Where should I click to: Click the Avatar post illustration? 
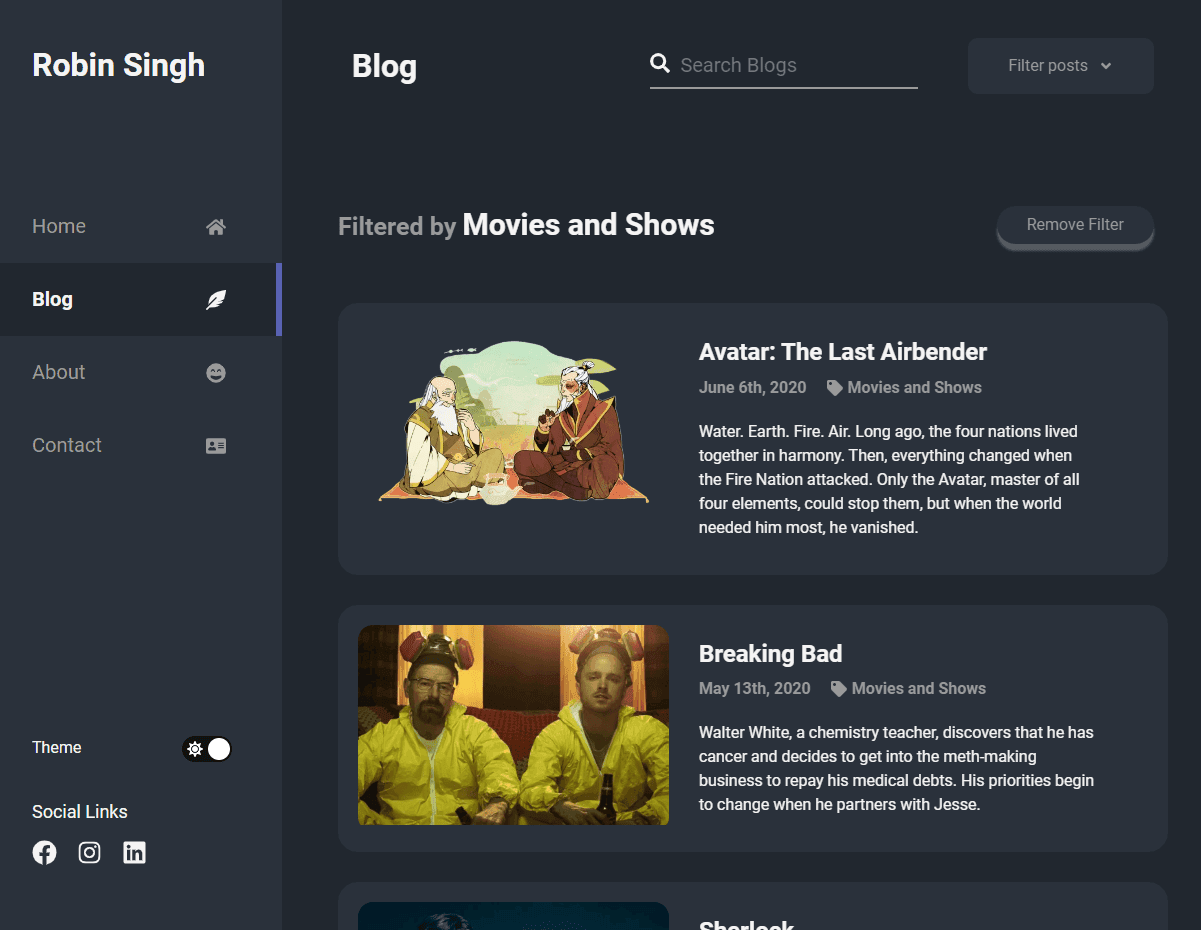(x=513, y=423)
